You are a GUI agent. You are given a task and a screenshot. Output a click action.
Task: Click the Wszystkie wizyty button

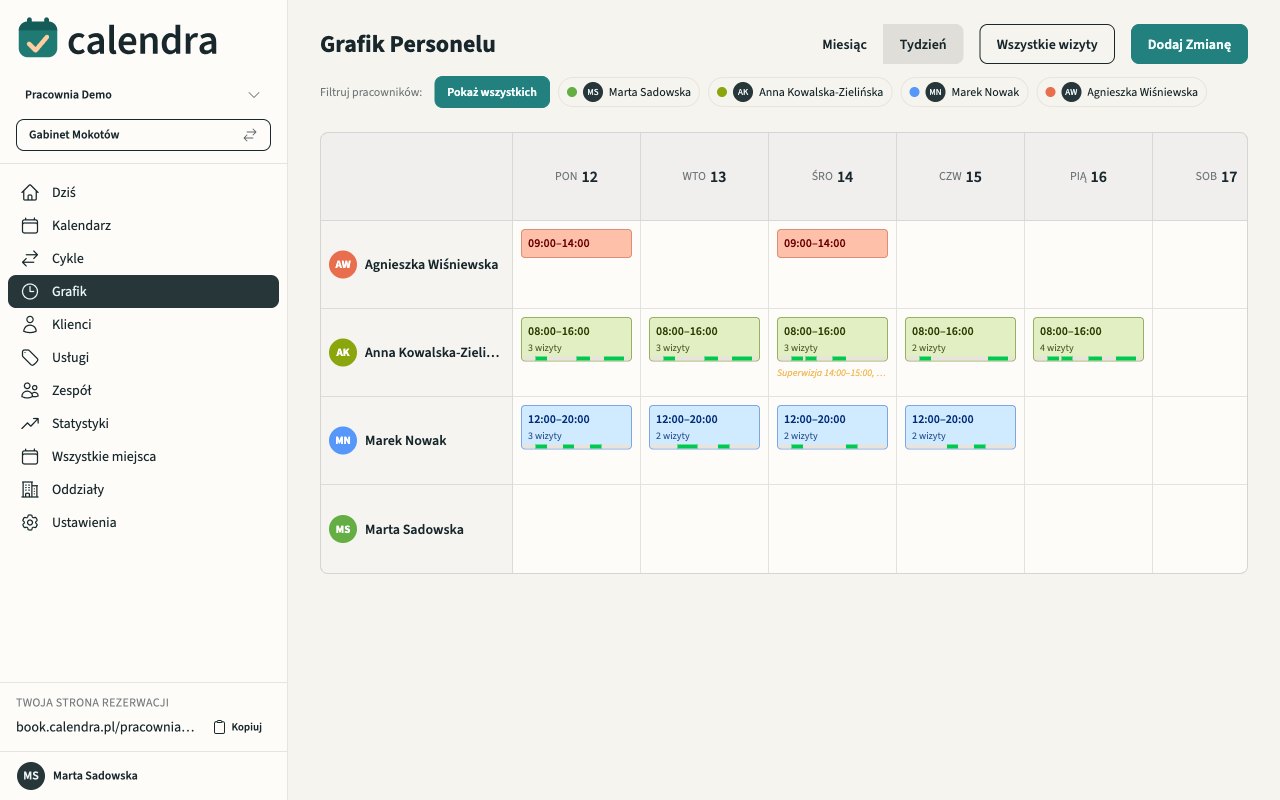[1047, 44]
